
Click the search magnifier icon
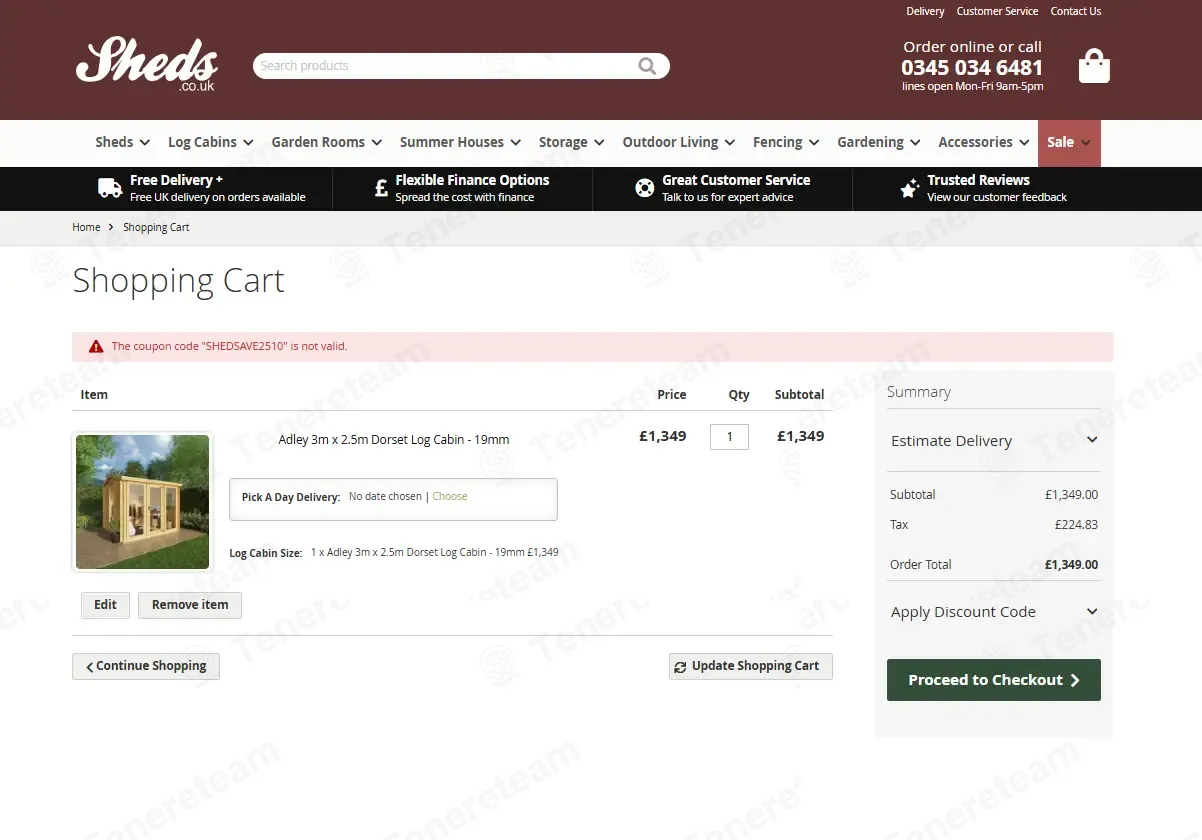[x=647, y=66]
